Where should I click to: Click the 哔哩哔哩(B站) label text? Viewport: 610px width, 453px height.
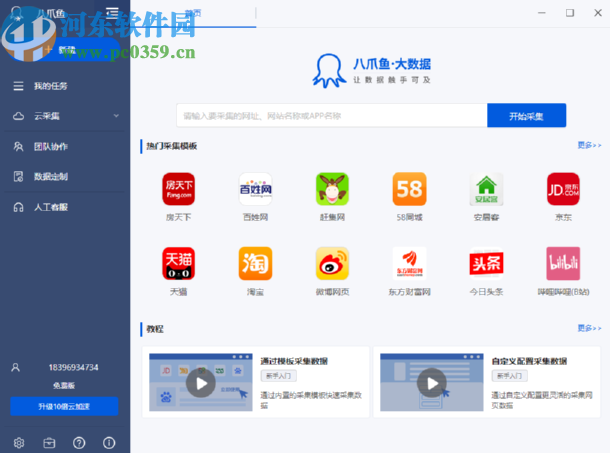(563, 292)
